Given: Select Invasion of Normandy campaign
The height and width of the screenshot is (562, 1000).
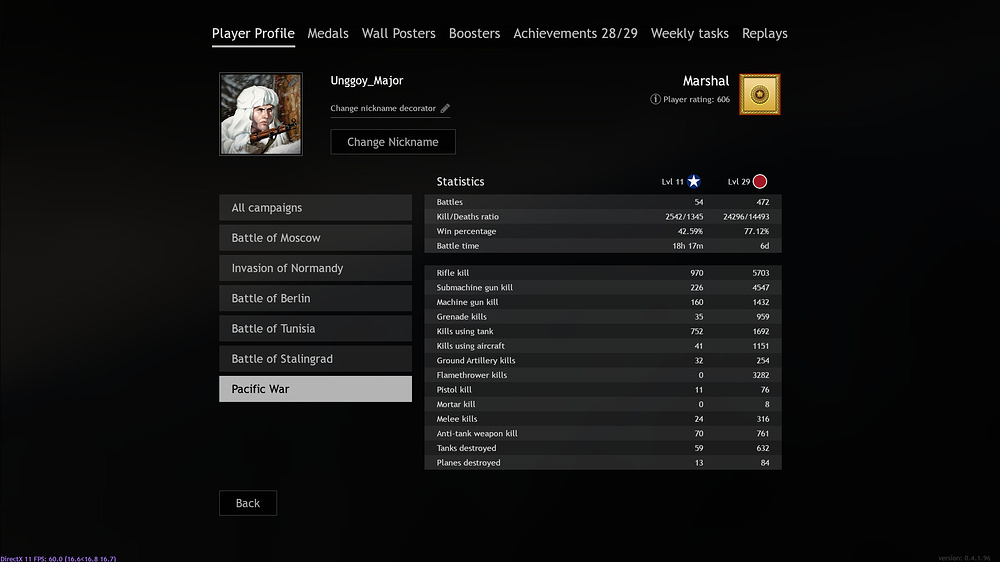Looking at the screenshot, I should (x=315, y=268).
